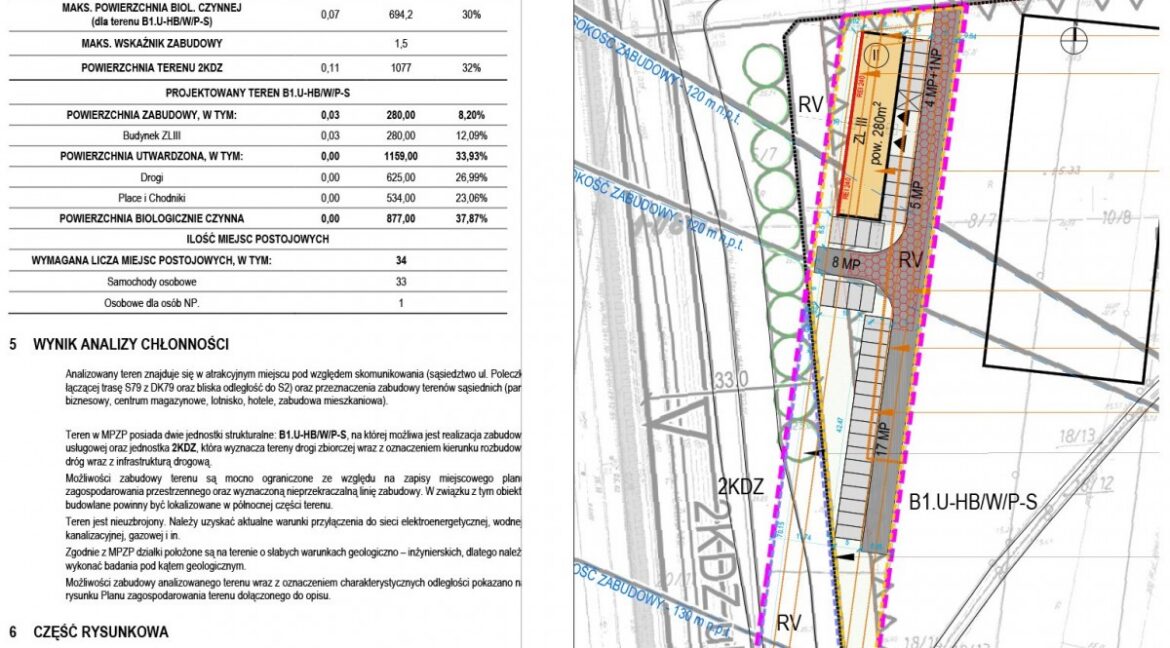1170x648 pixels.
Task: Open the heading CZĘŚĆ RYSUNKOWA
Action: tap(100, 632)
